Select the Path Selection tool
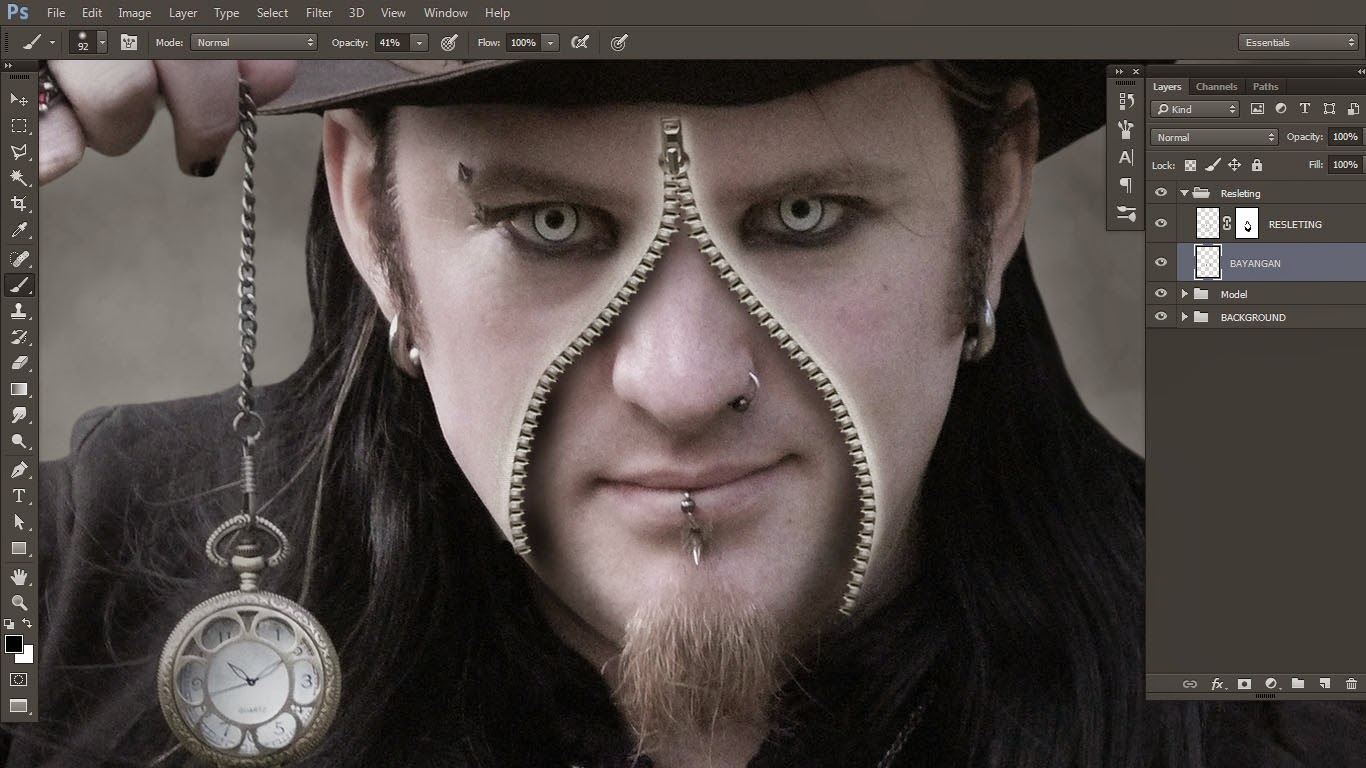The image size is (1366, 768). click(x=19, y=522)
